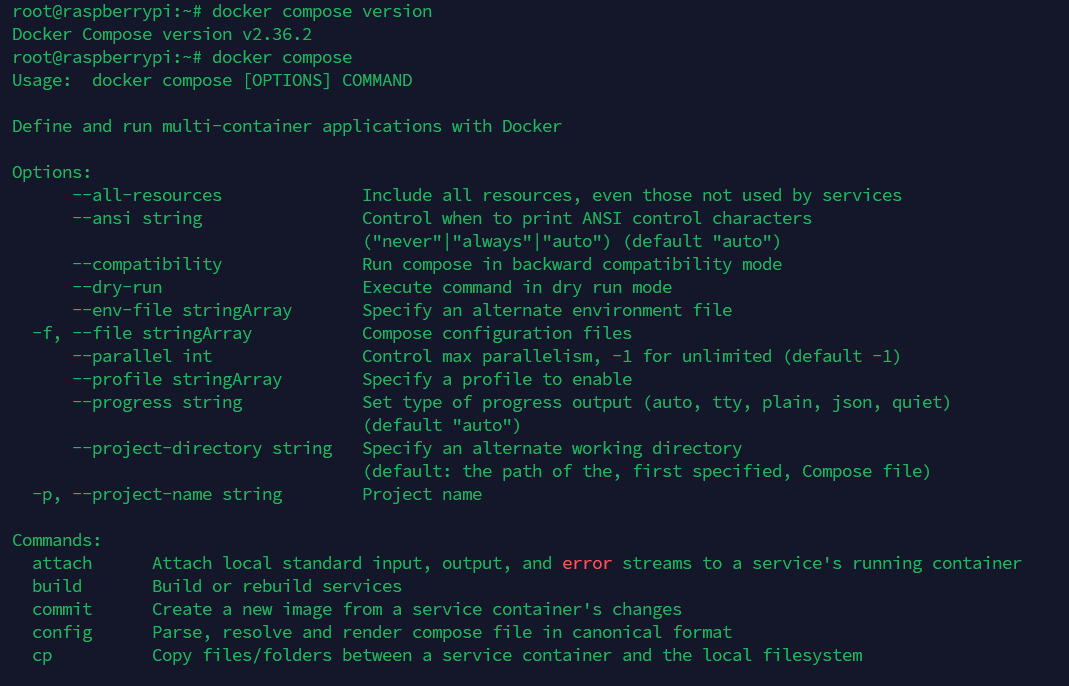Click the "cp" command name
This screenshot has width=1069, height=686.
tap(42, 655)
